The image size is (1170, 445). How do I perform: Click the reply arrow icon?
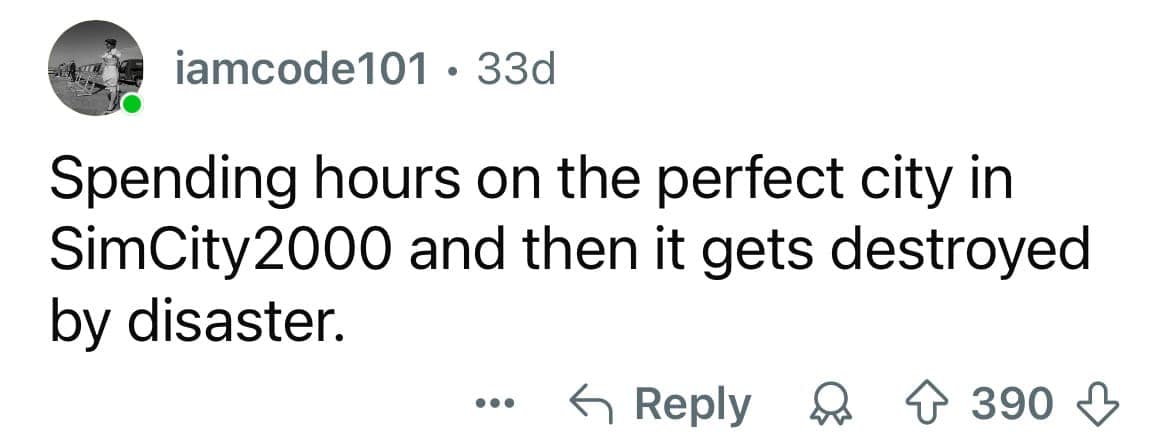point(589,405)
